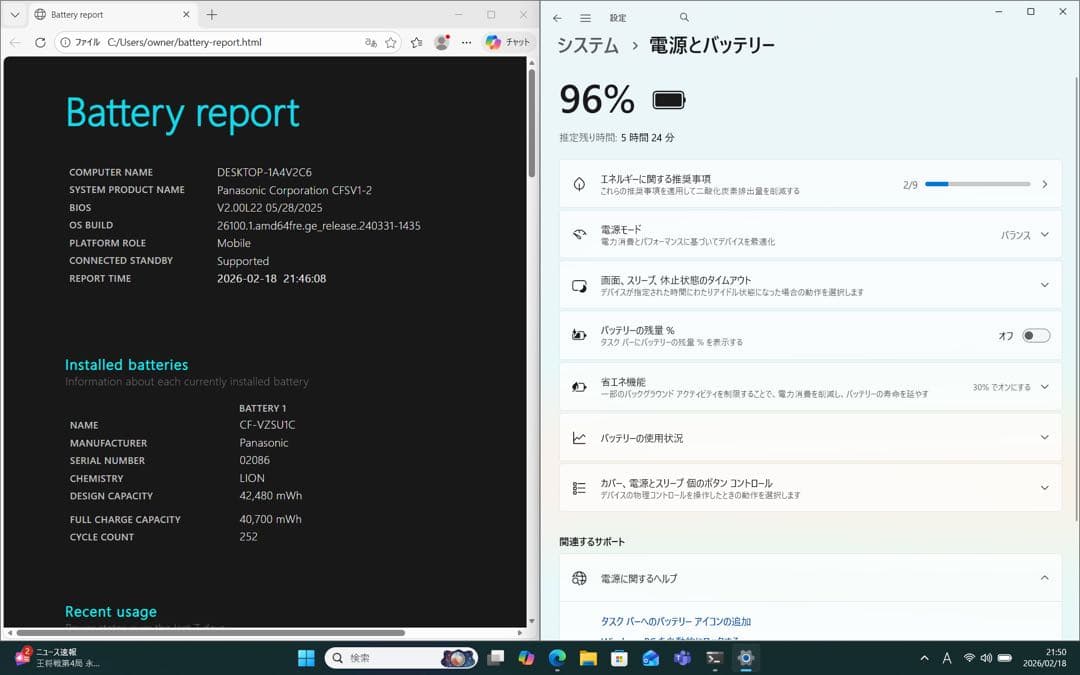Viewport: 1080px width, 675px height.
Task: Collapse the 電源に関するヘルプ section
Action: tap(1046, 578)
